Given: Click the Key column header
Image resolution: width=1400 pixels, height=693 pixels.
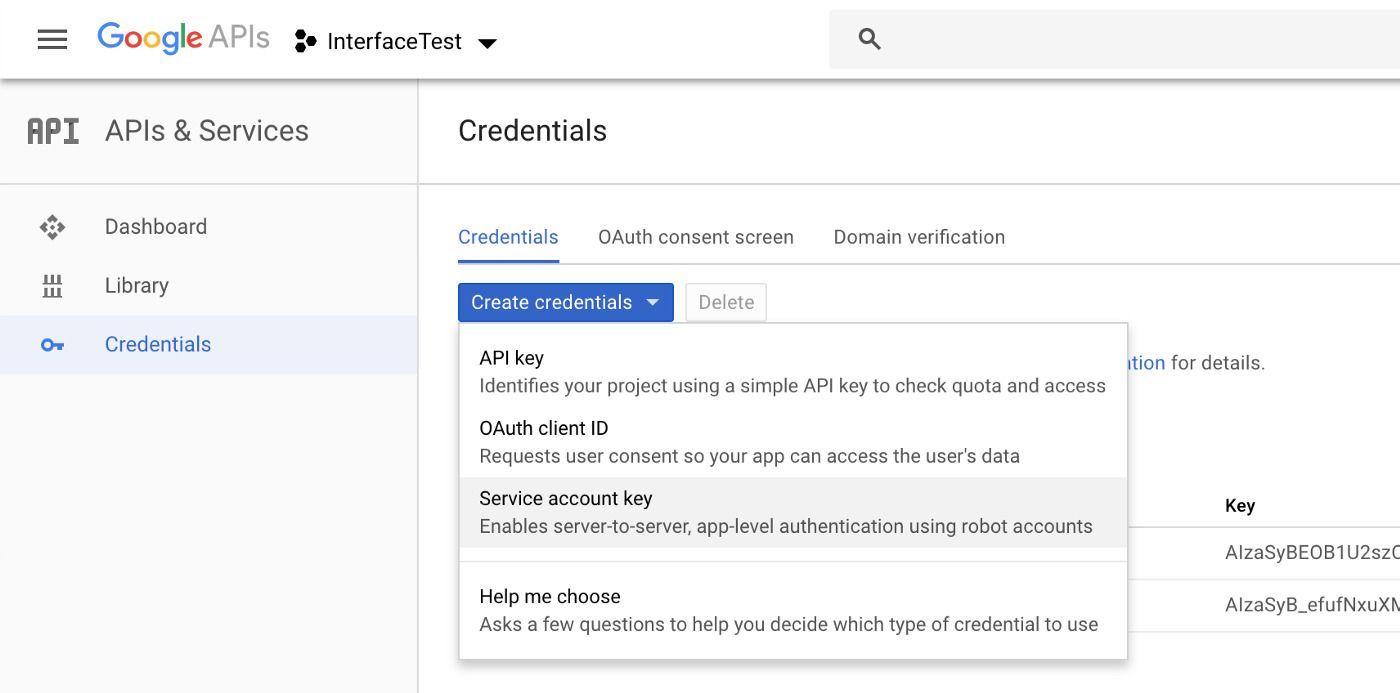Looking at the screenshot, I should tap(1240, 506).
